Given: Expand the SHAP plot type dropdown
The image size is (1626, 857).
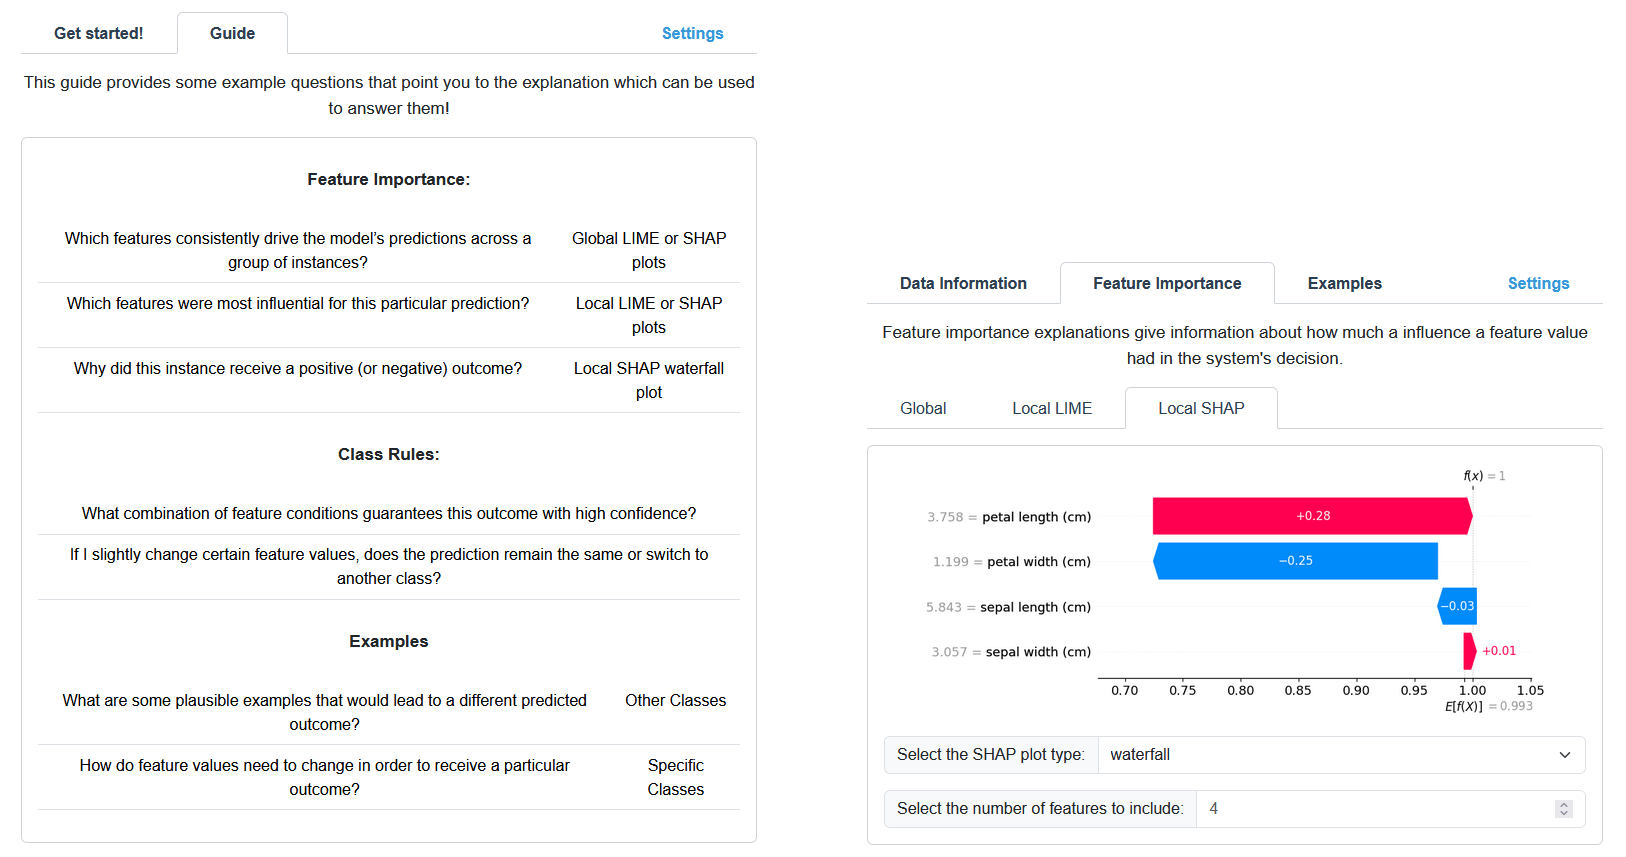Looking at the screenshot, I should (1340, 755).
